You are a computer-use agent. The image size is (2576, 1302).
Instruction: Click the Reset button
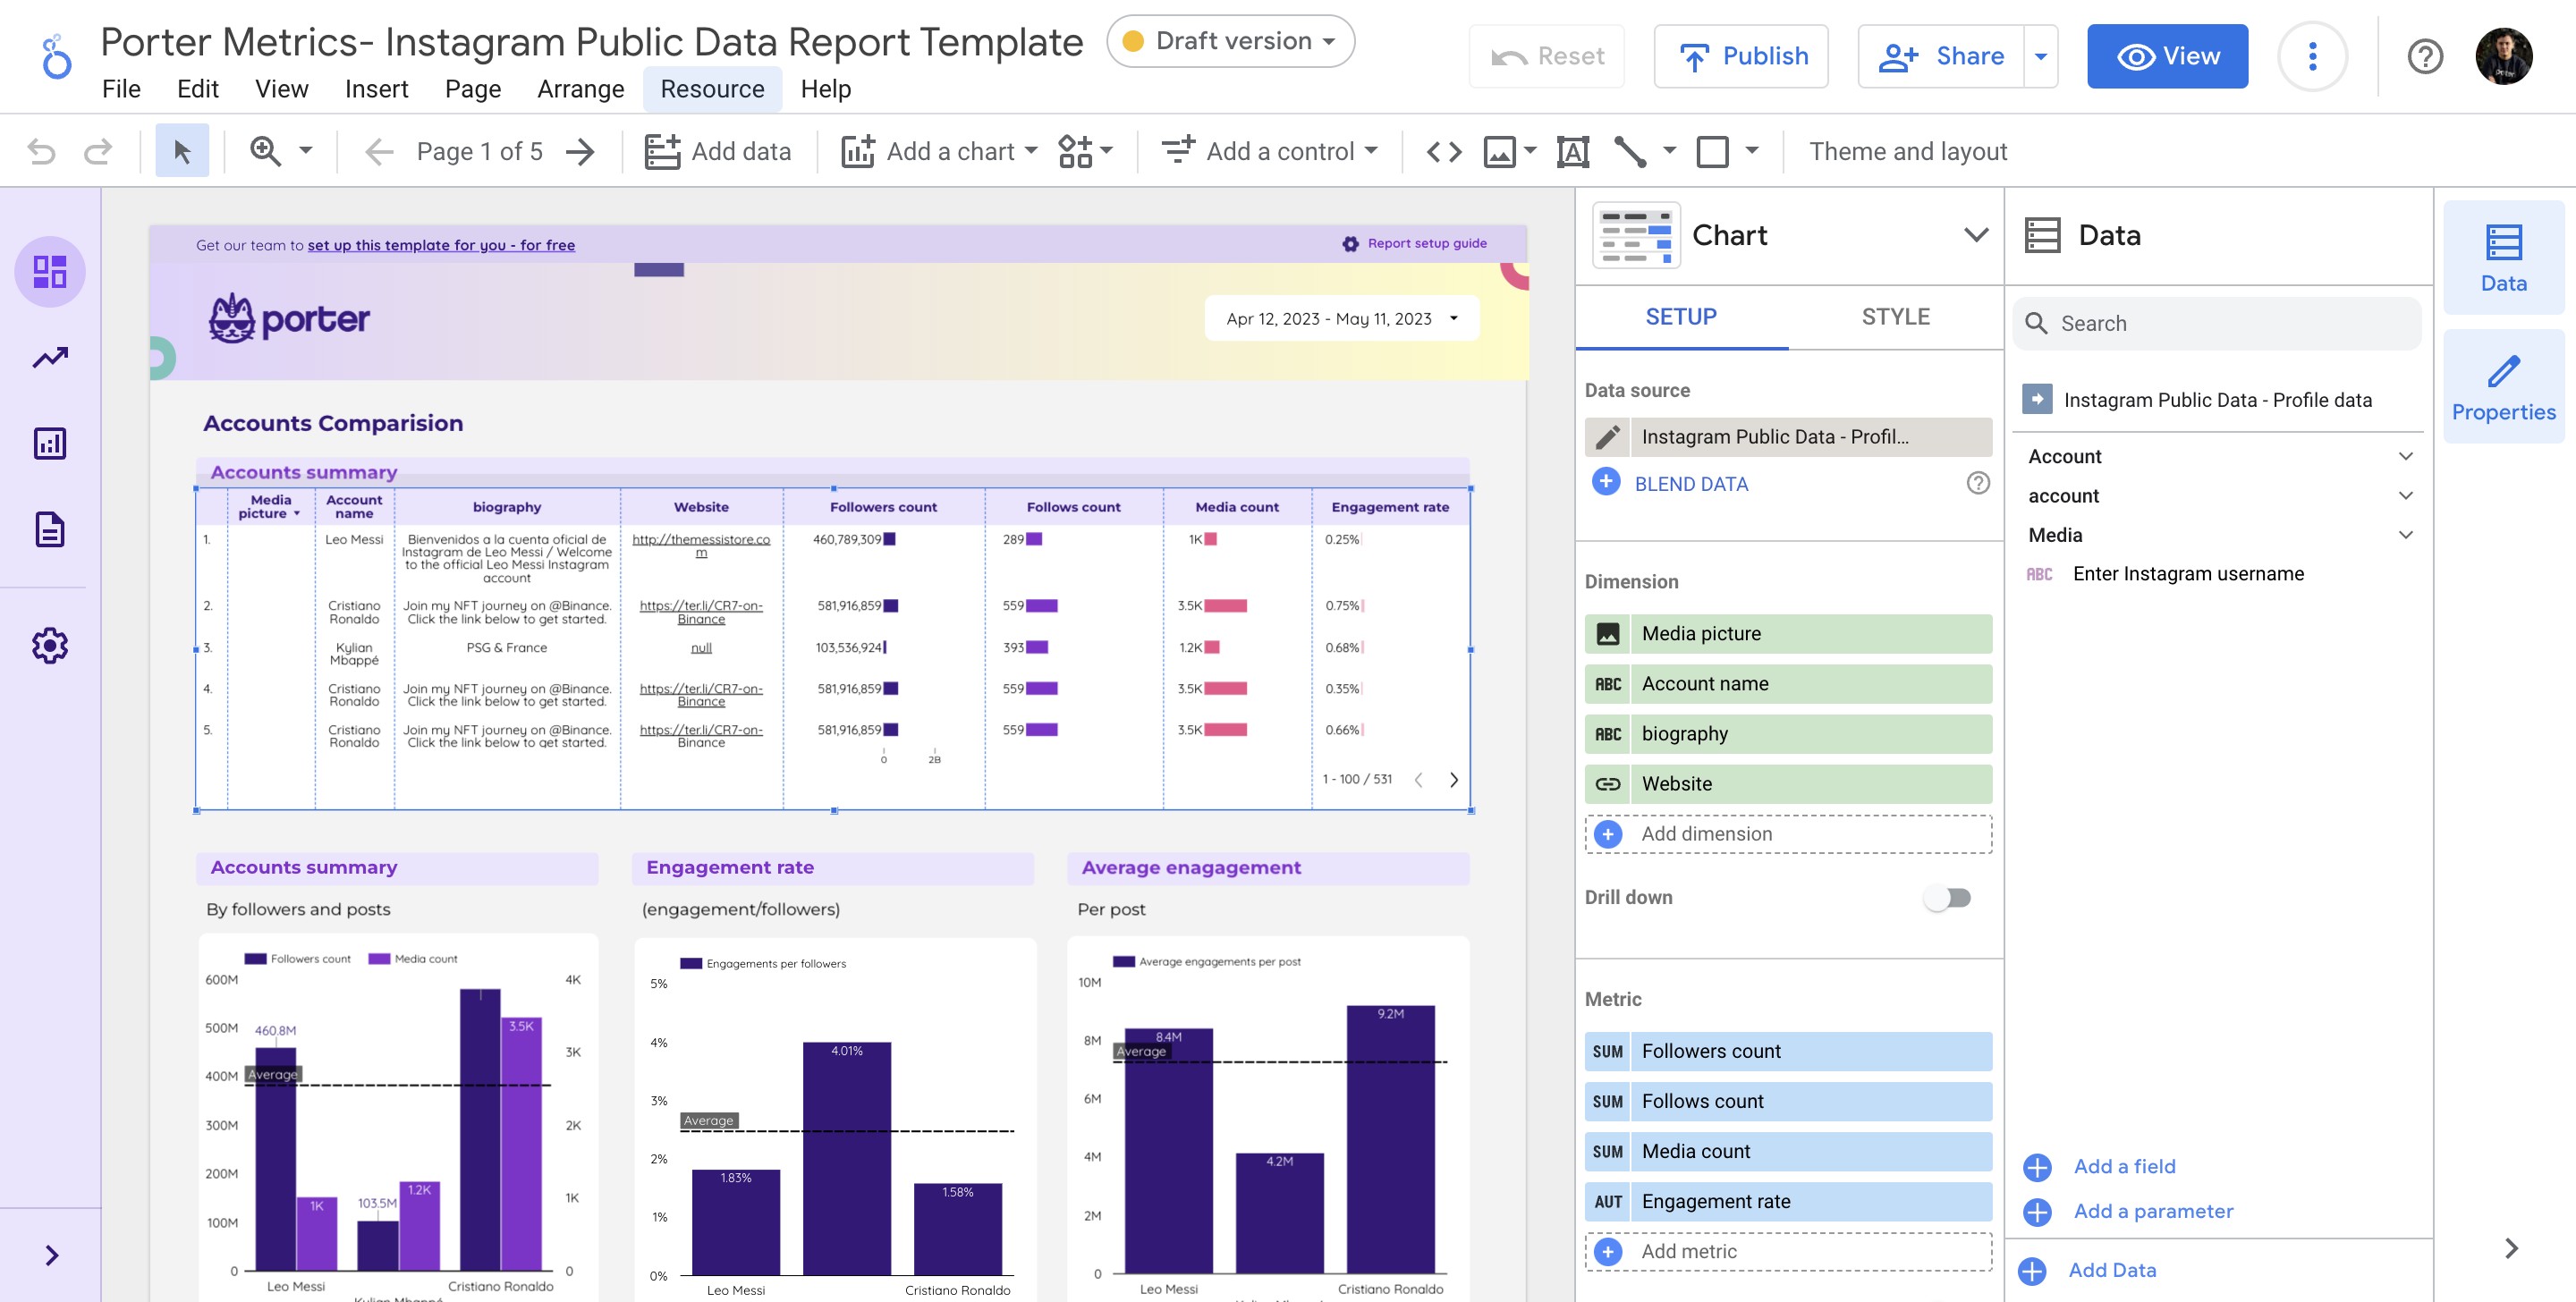pos(1546,56)
